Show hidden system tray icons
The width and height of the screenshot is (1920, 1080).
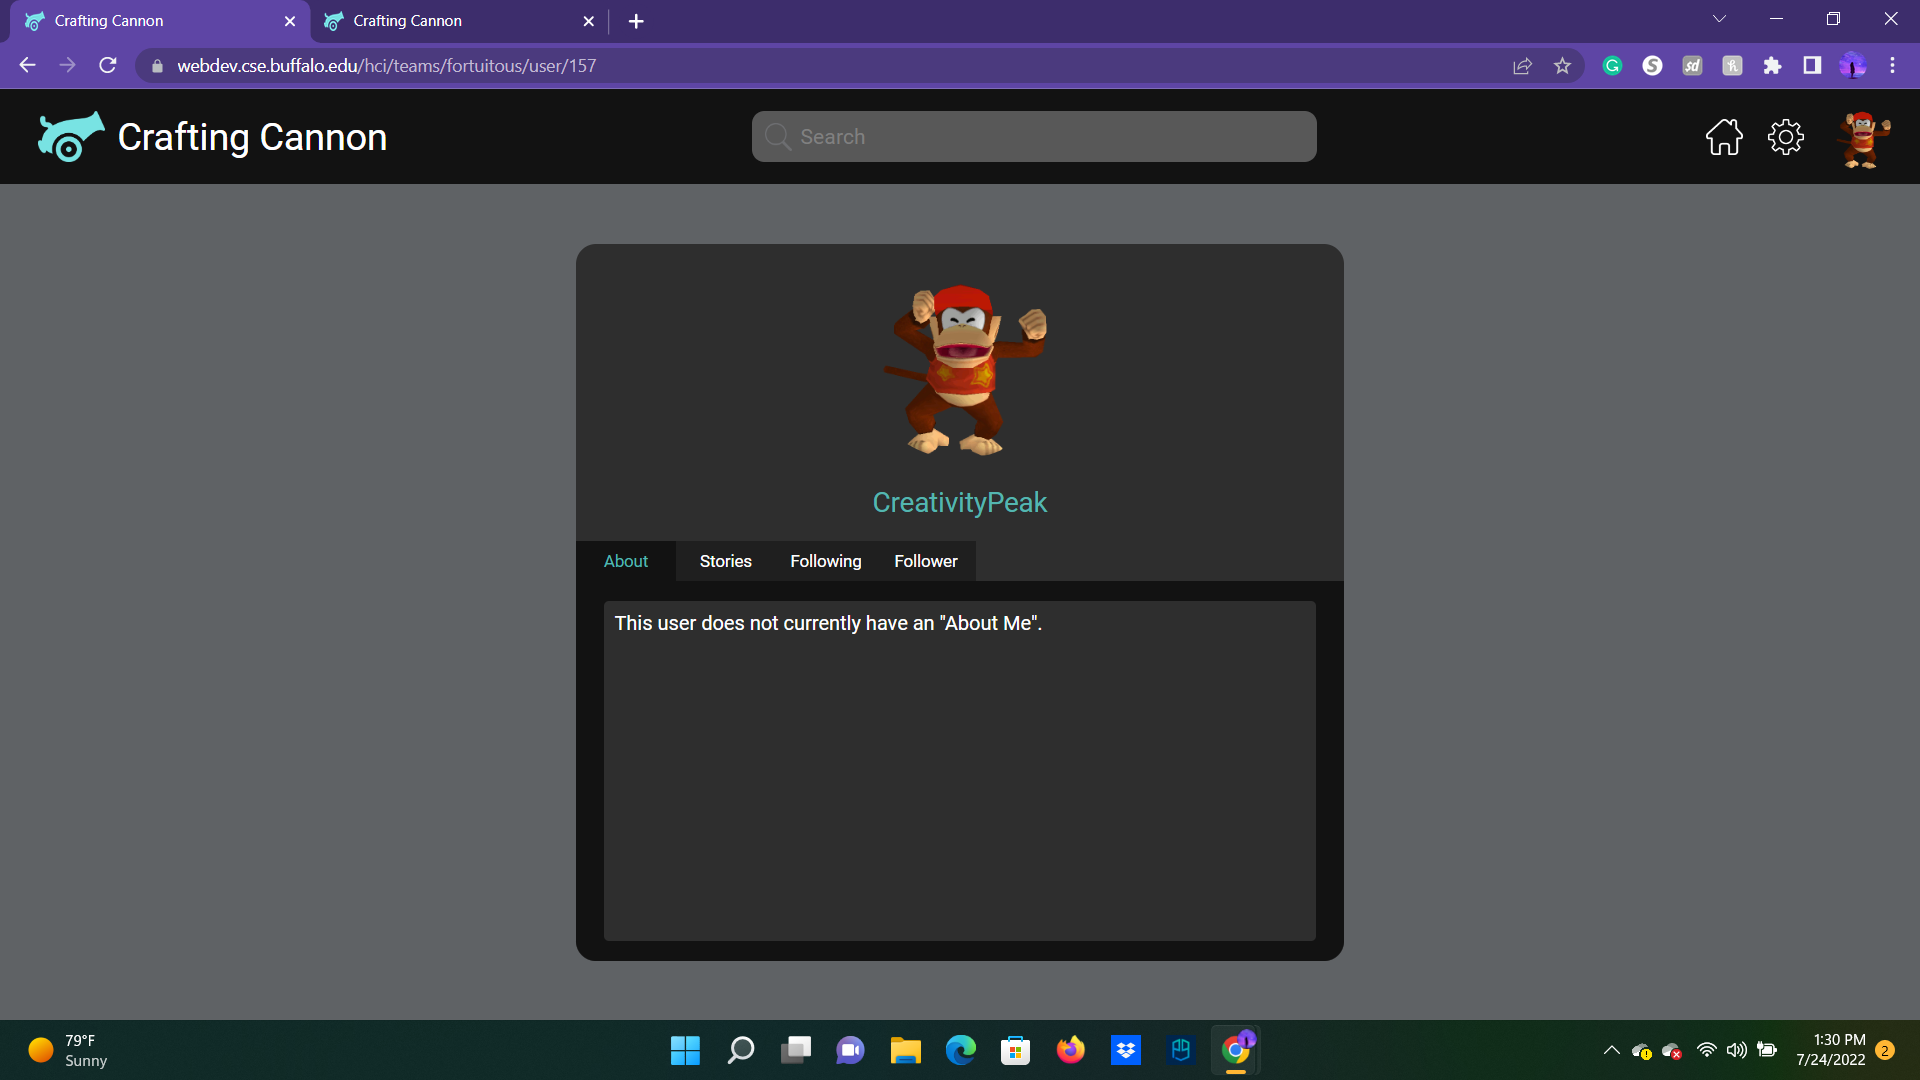tap(1611, 1050)
